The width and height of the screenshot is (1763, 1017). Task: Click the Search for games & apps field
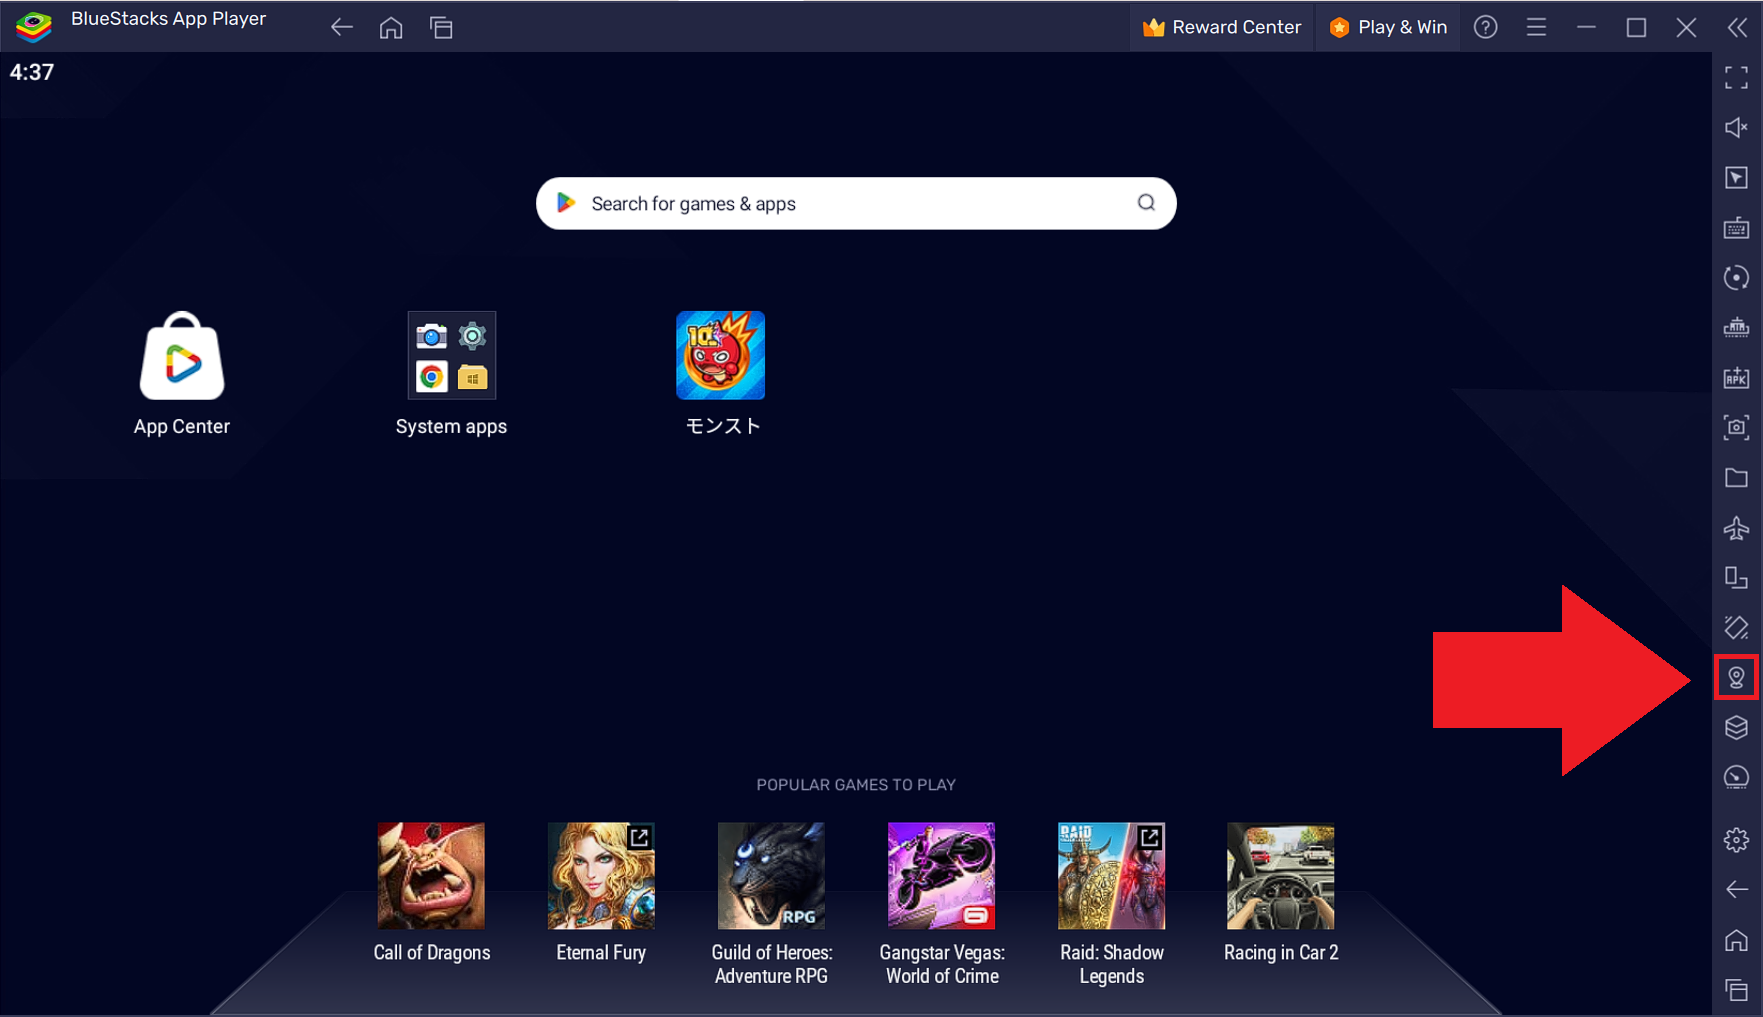(x=856, y=203)
